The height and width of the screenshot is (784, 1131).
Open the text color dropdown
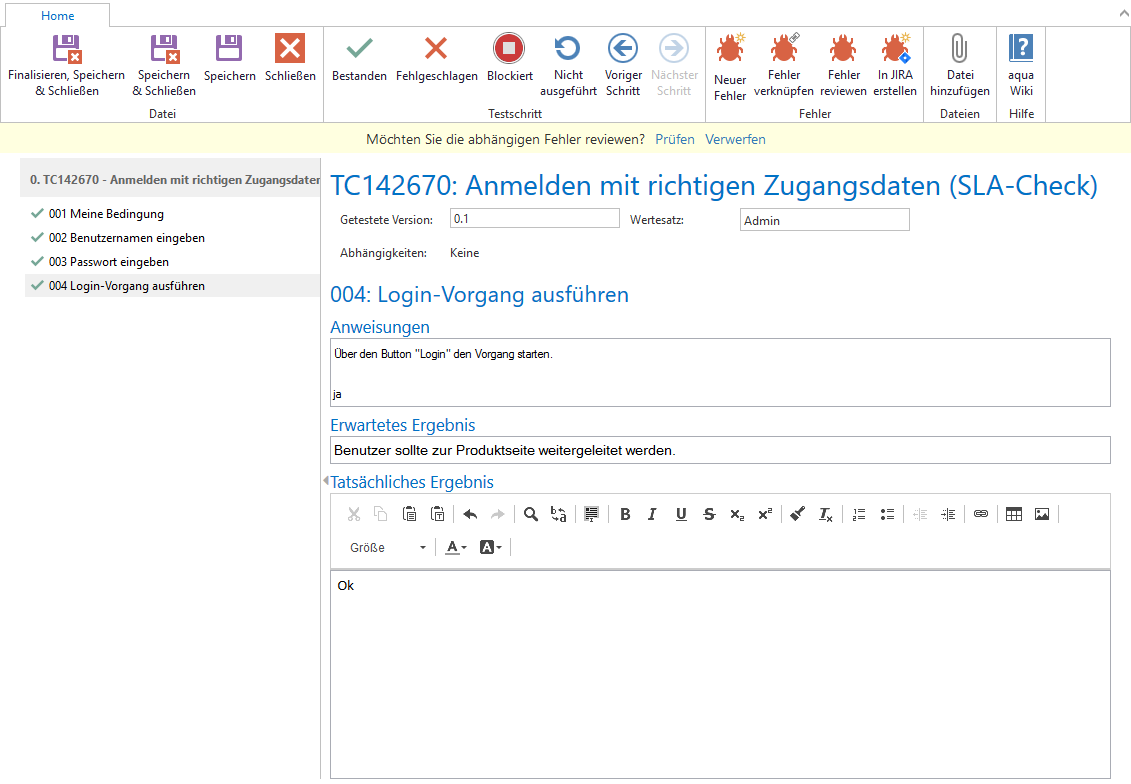456,547
